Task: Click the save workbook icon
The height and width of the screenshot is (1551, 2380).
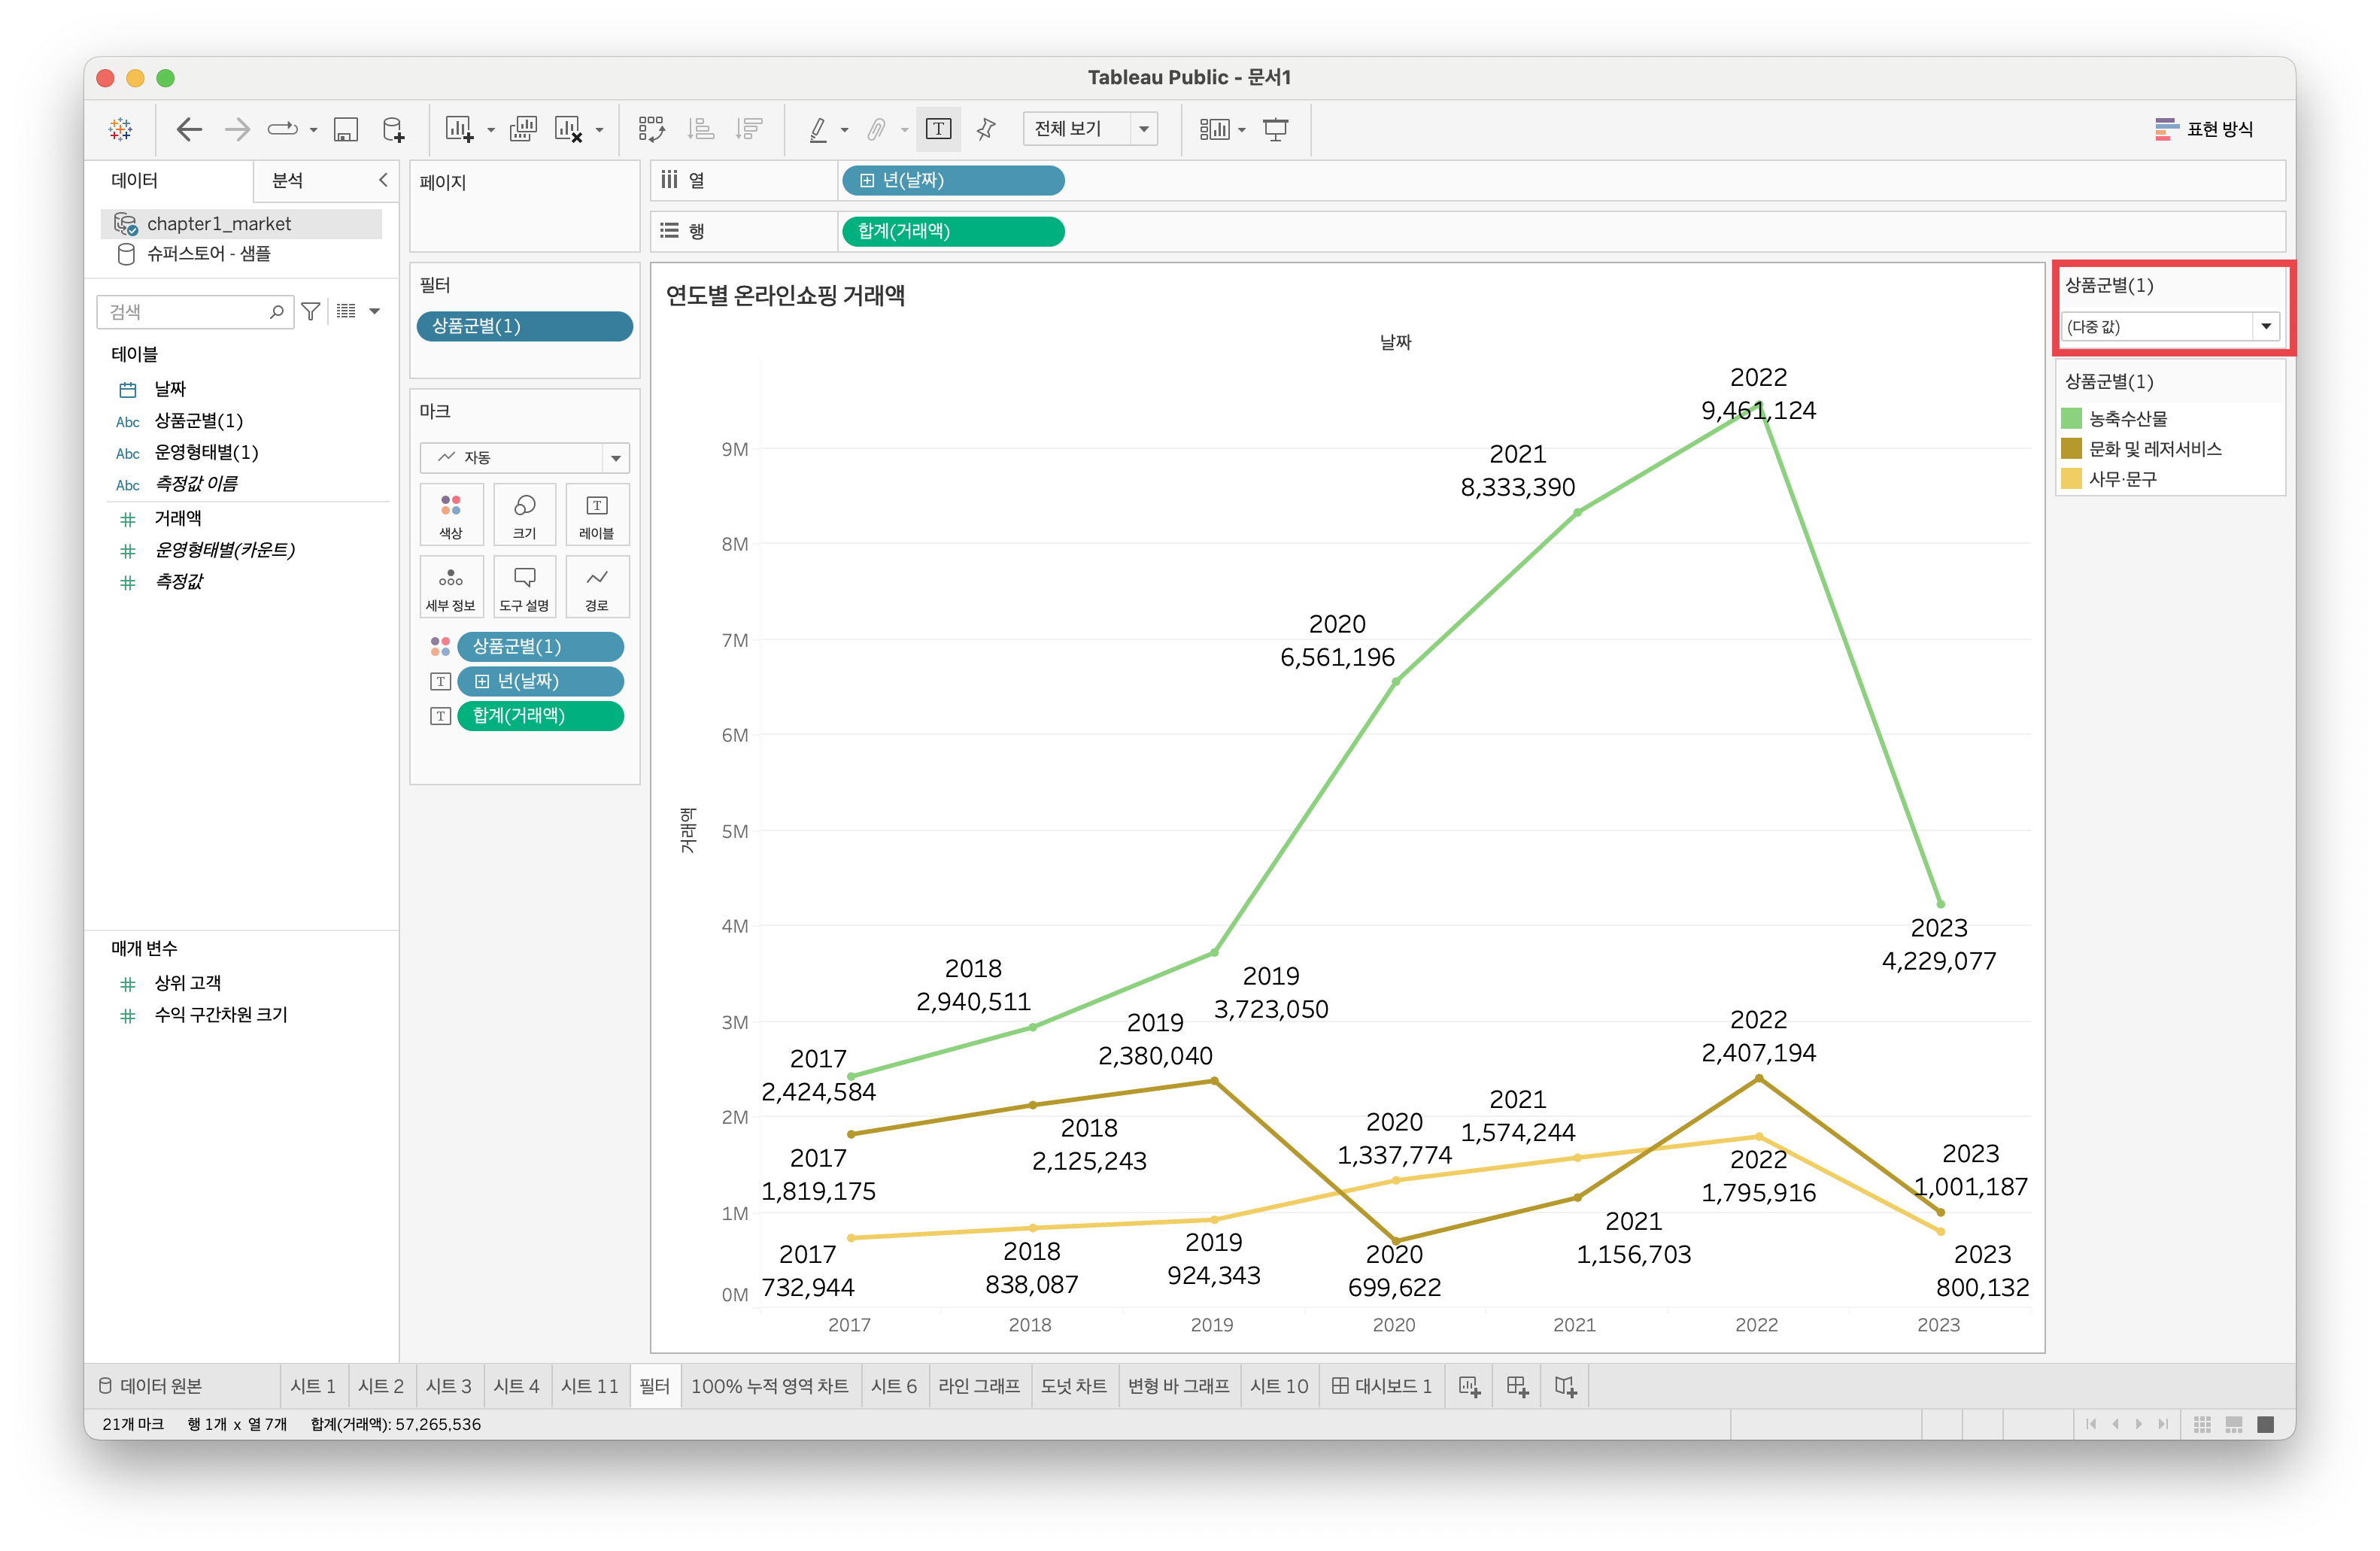Action: pos(346,129)
